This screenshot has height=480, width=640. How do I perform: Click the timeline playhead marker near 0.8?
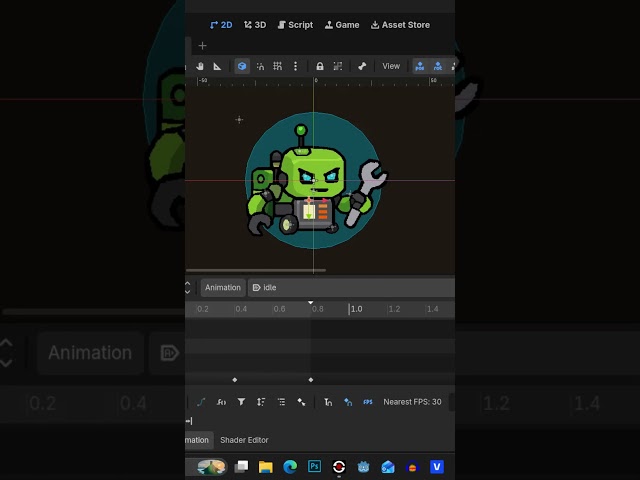pos(311,303)
